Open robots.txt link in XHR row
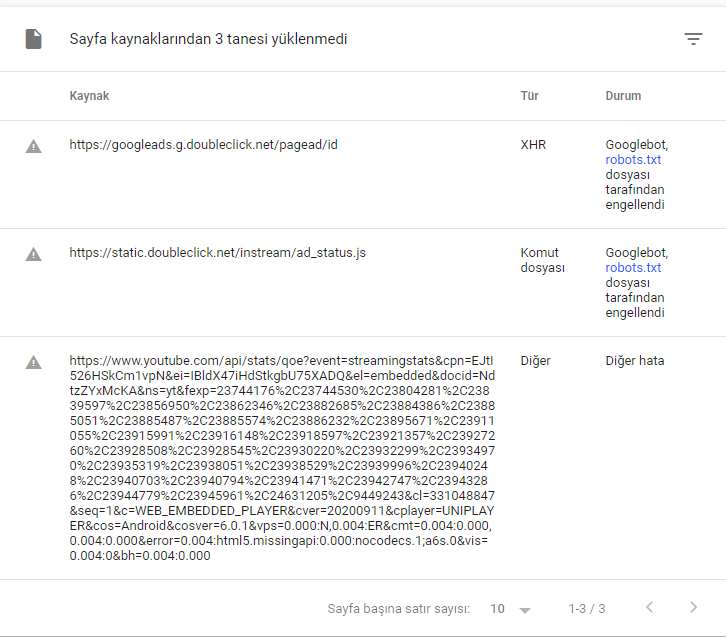Image resolution: width=726 pixels, height=637 pixels. click(x=633, y=160)
